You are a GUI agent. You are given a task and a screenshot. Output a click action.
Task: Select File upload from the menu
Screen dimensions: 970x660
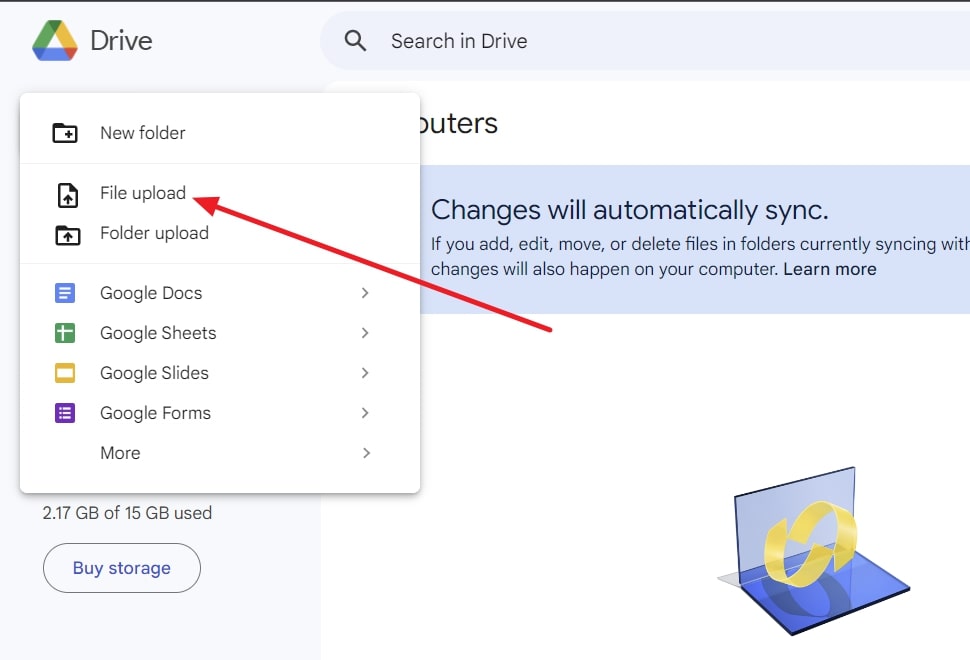pos(143,193)
